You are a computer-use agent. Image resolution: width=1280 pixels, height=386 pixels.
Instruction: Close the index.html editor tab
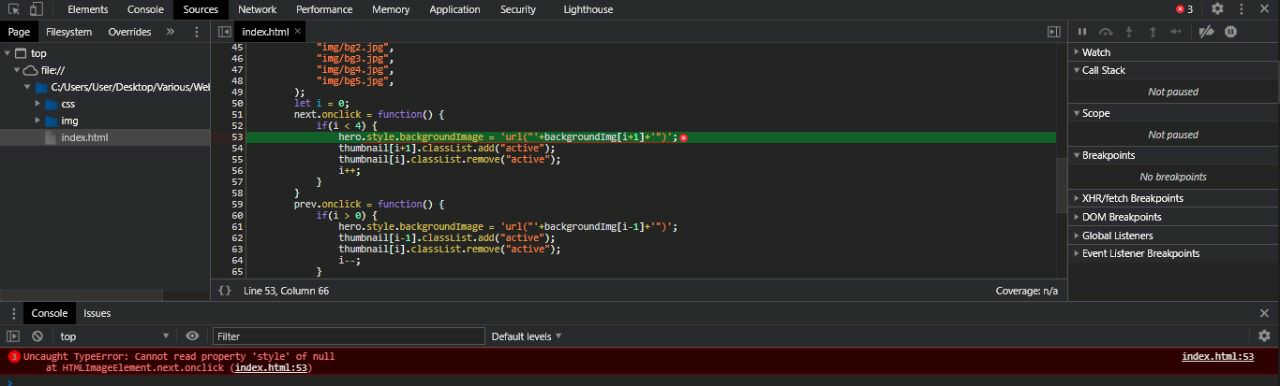click(298, 32)
